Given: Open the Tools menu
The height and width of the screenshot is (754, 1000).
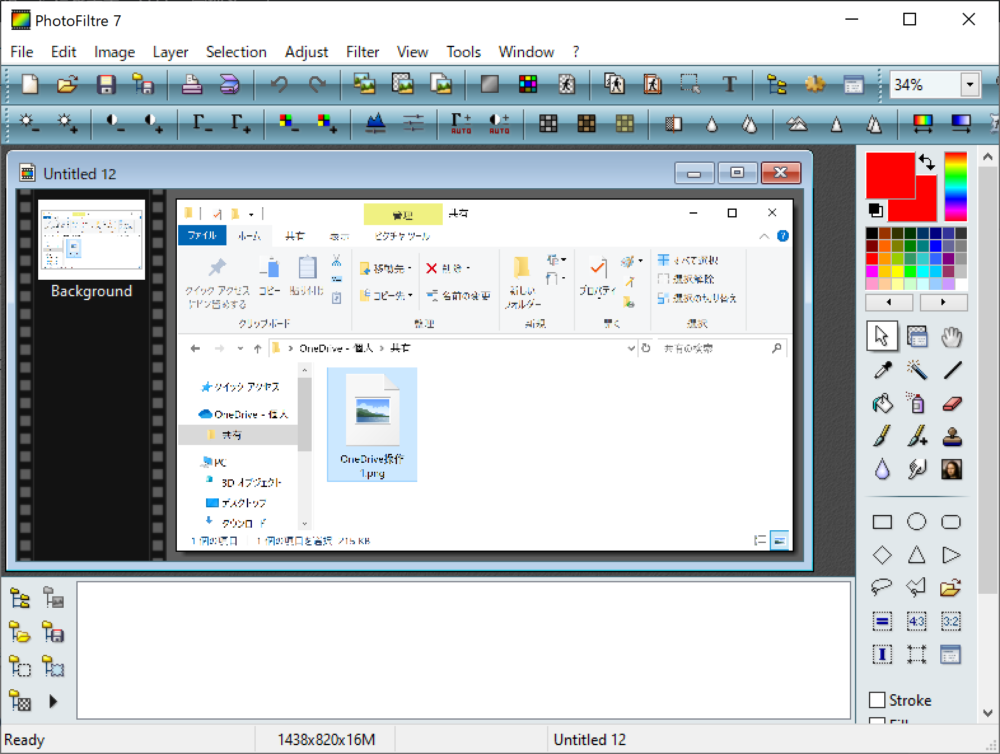Looking at the screenshot, I should tap(463, 52).
